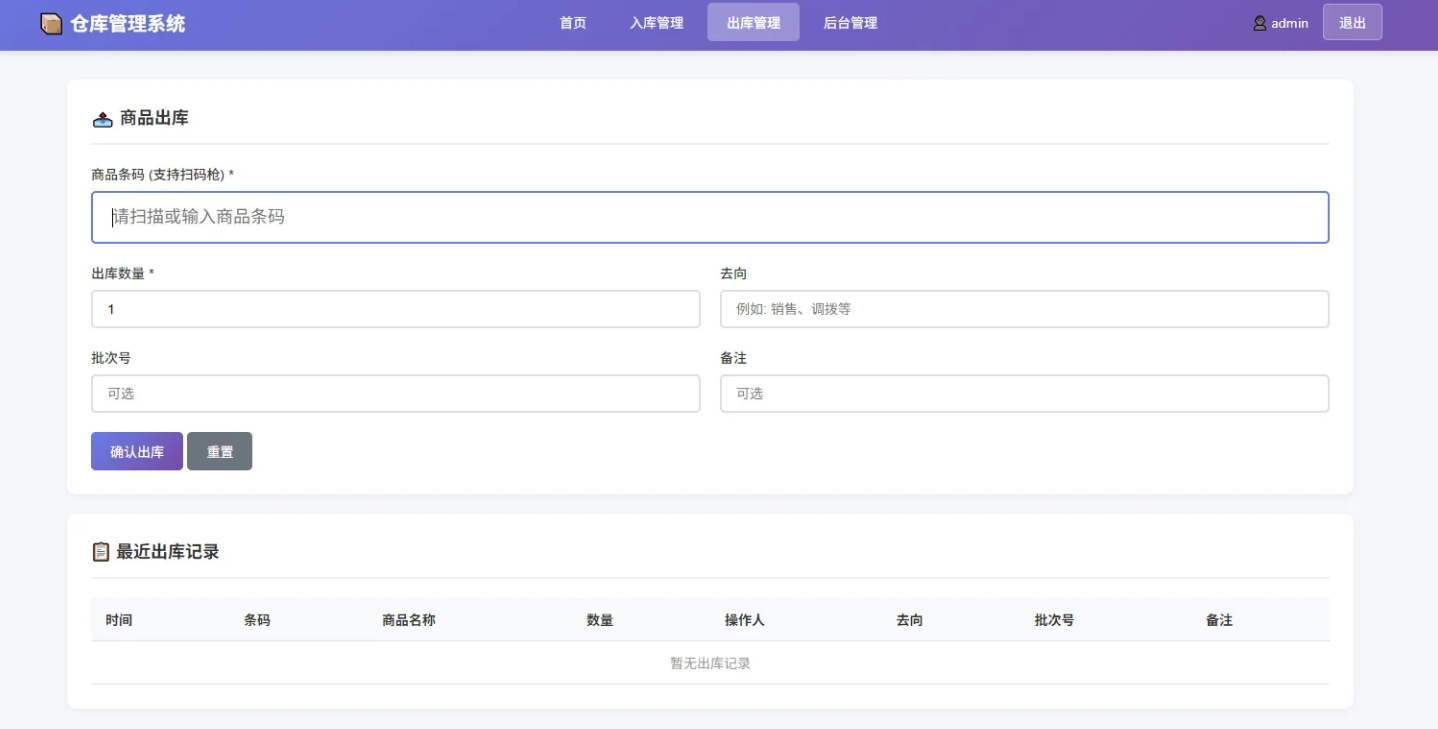This screenshot has width=1438, height=729.
Task: Click the 重置 button
Action: tap(220, 451)
